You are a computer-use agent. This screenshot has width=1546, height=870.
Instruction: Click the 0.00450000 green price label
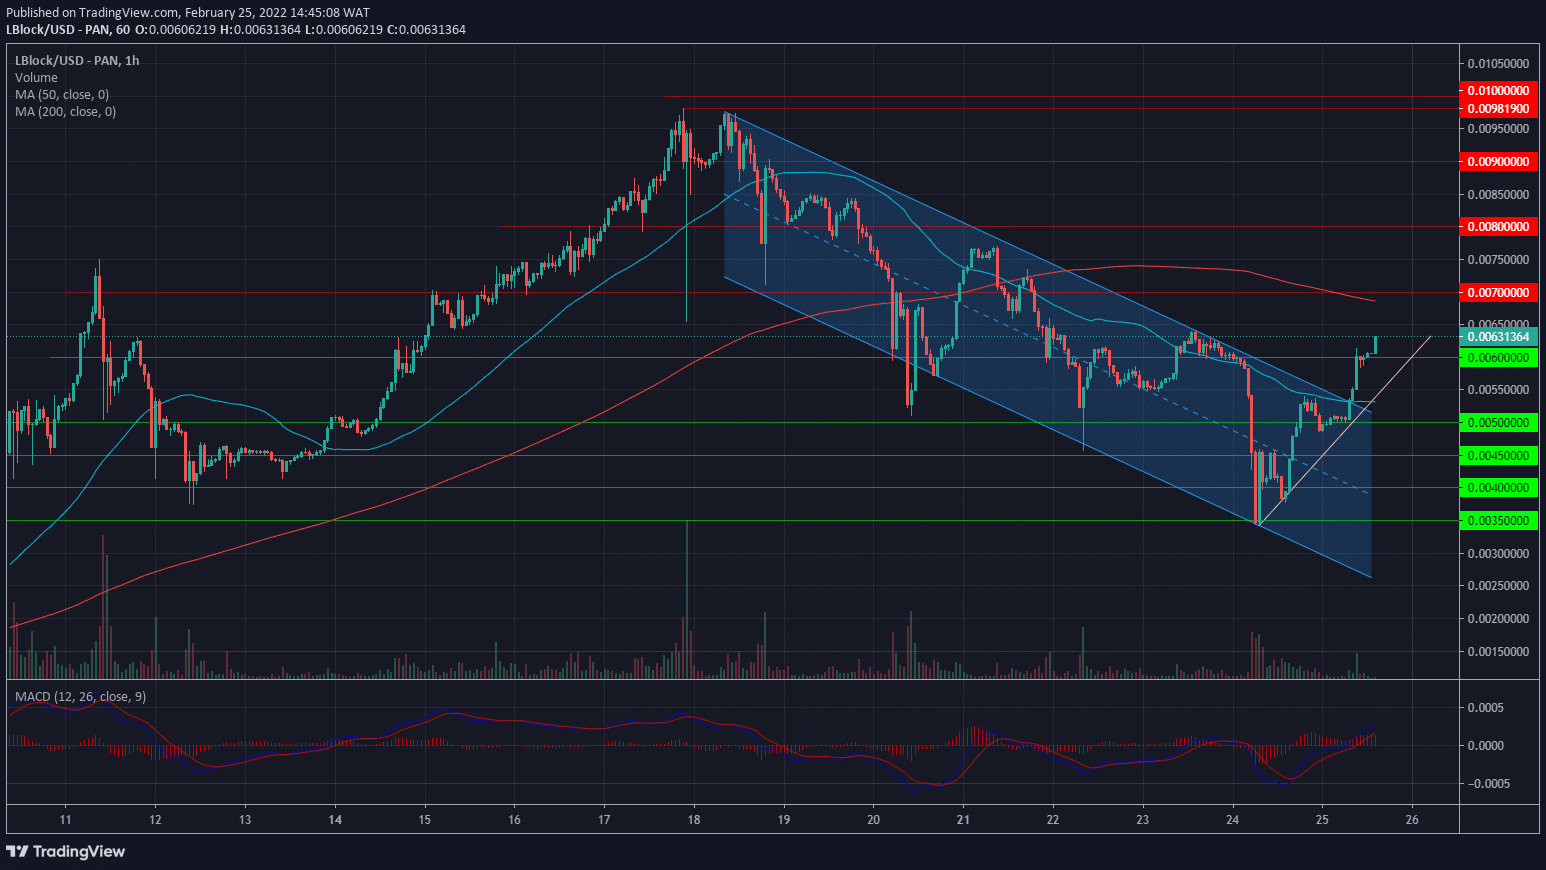[1497, 456]
